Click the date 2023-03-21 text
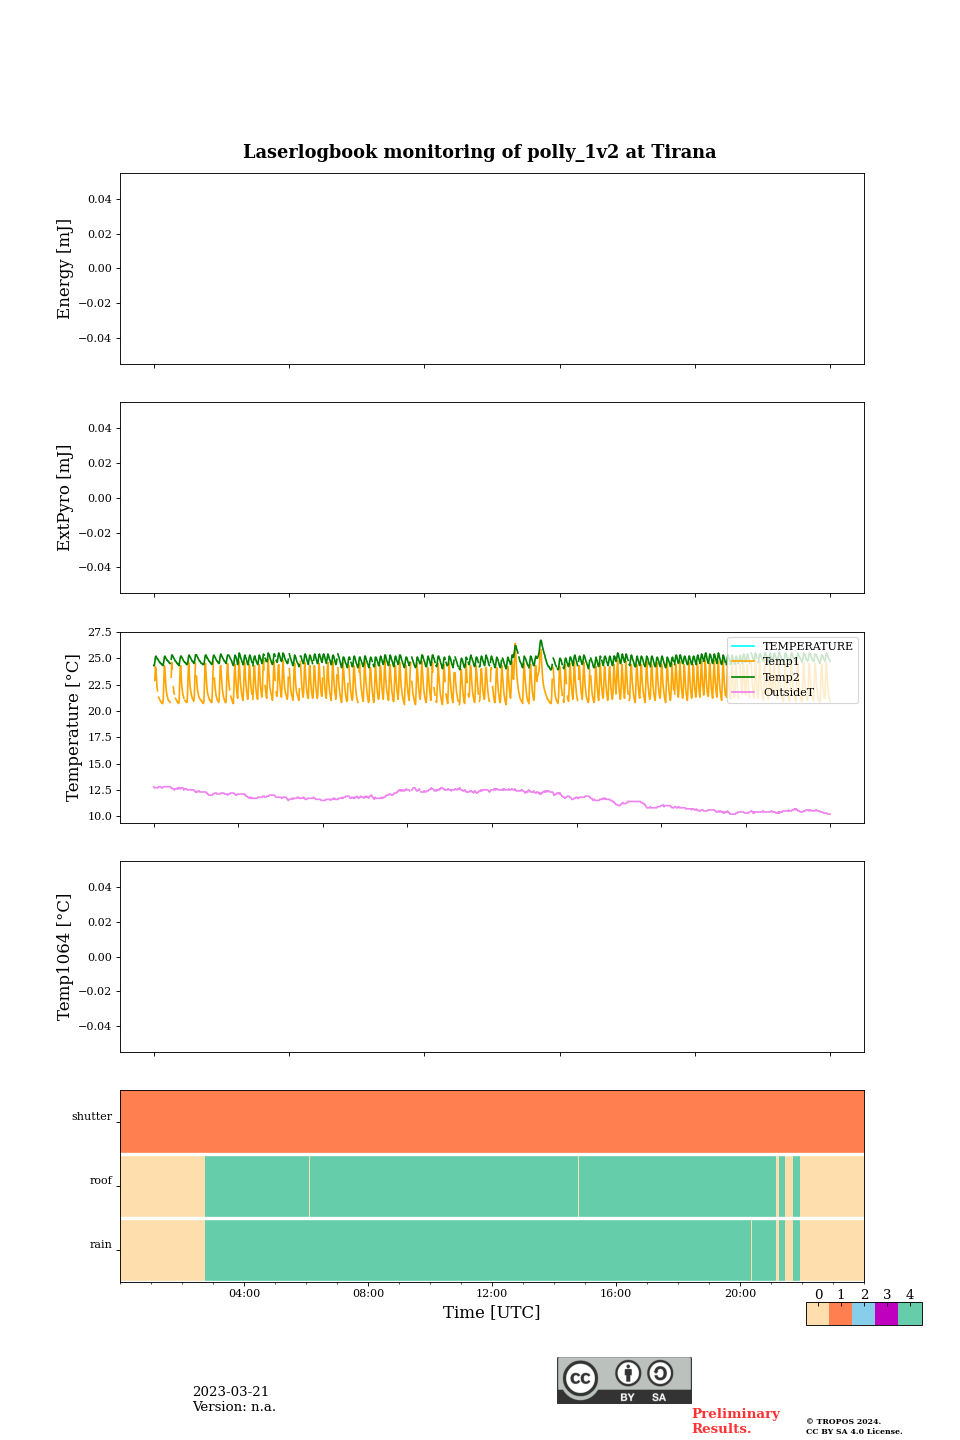960x1440 pixels. [x=231, y=1391]
